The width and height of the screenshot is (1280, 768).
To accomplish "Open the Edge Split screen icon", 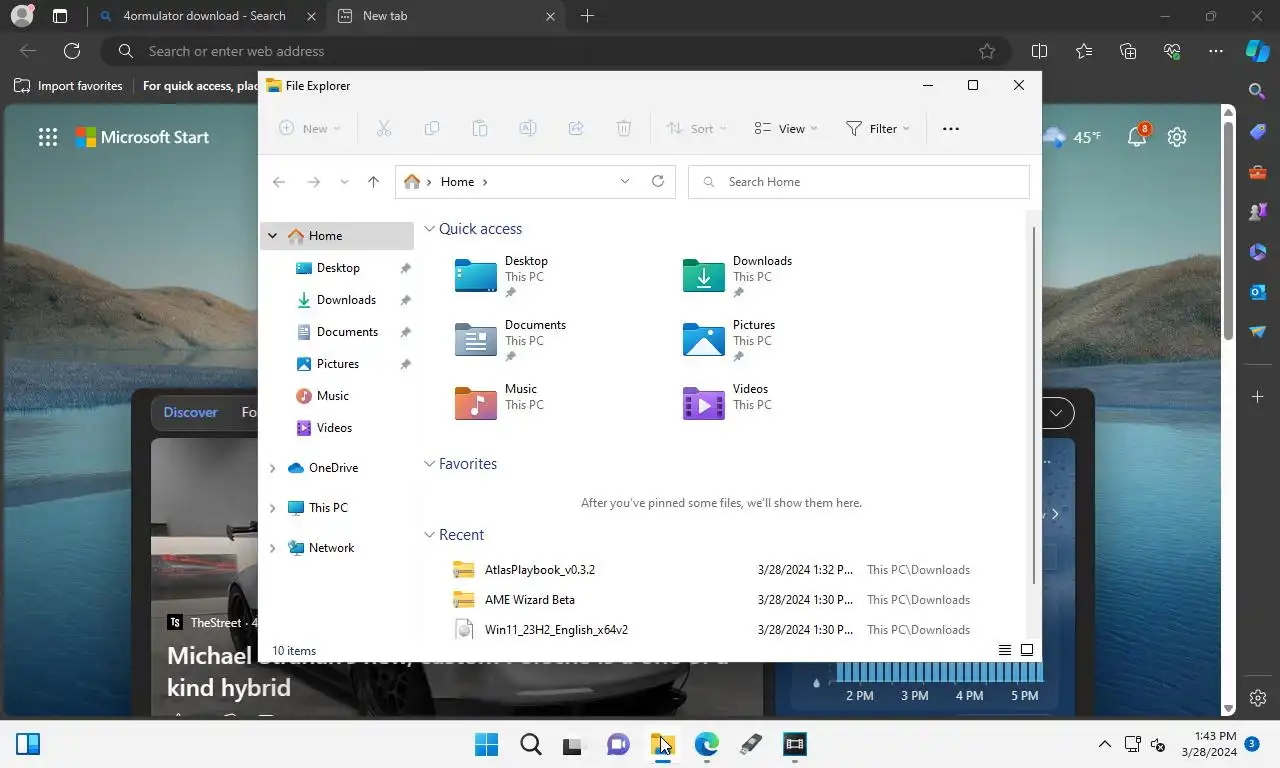I will tap(1039, 51).
